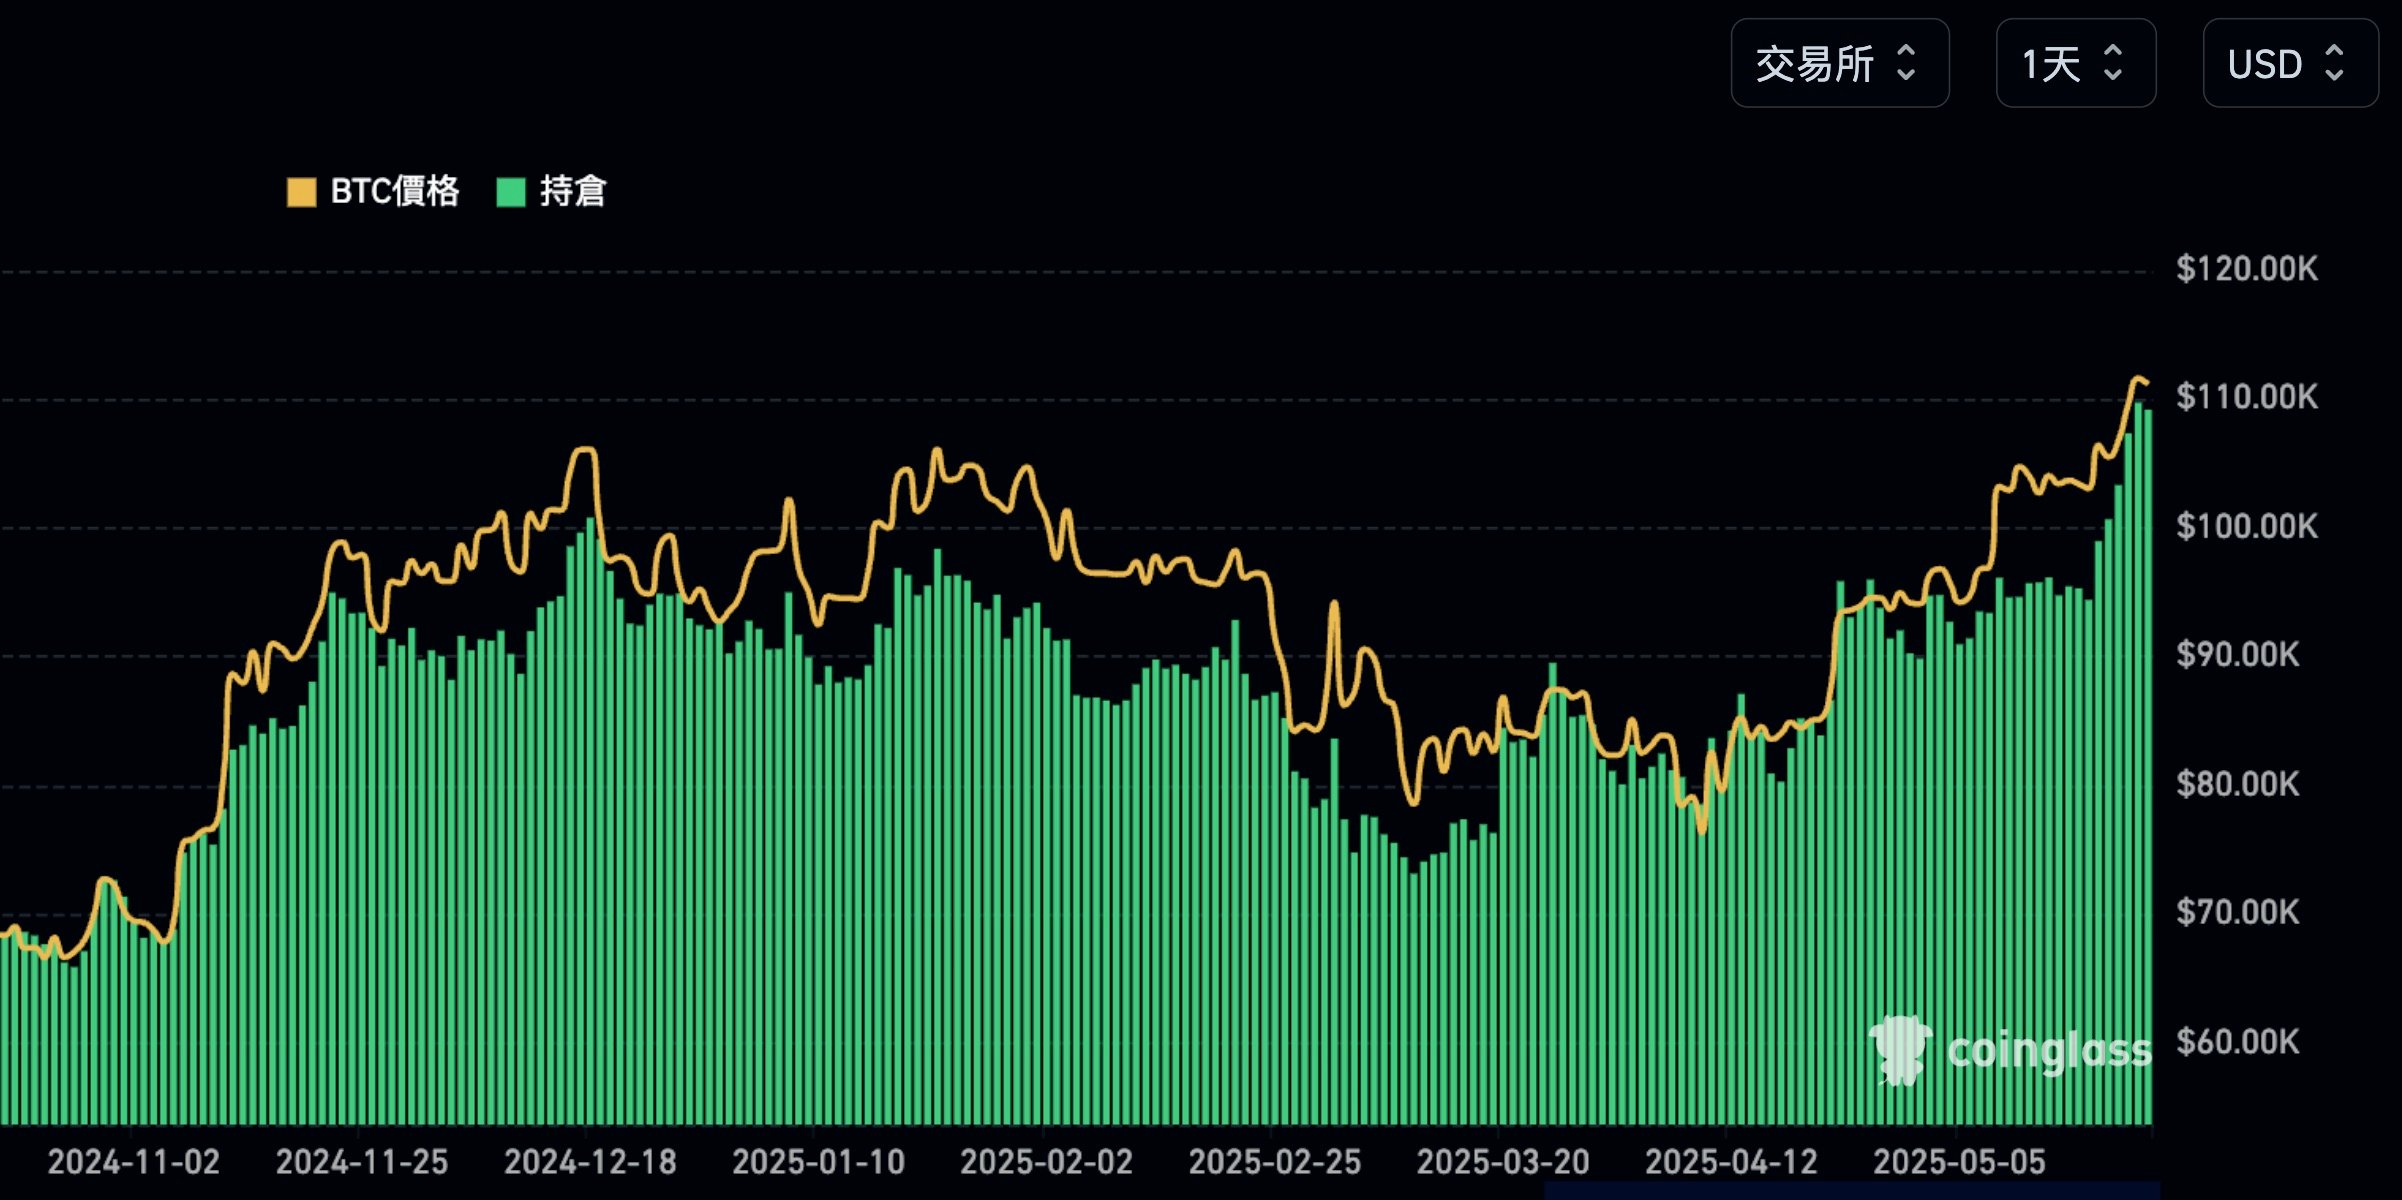This screenshot has height=1200, width=2402.
Task: Click the up-down chevron beside 1天
Action: [2113, 63]
